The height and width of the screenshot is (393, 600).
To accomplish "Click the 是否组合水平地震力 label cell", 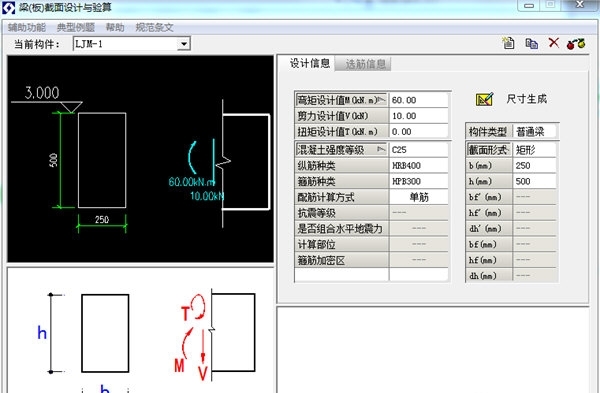I will coord(342,229).
